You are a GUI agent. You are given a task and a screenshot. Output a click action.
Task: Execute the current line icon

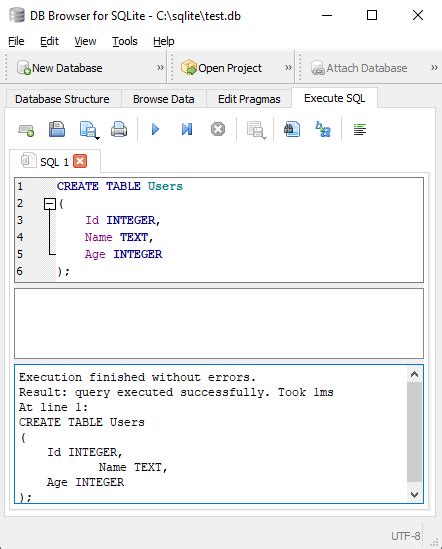click(x=187, y=129)
